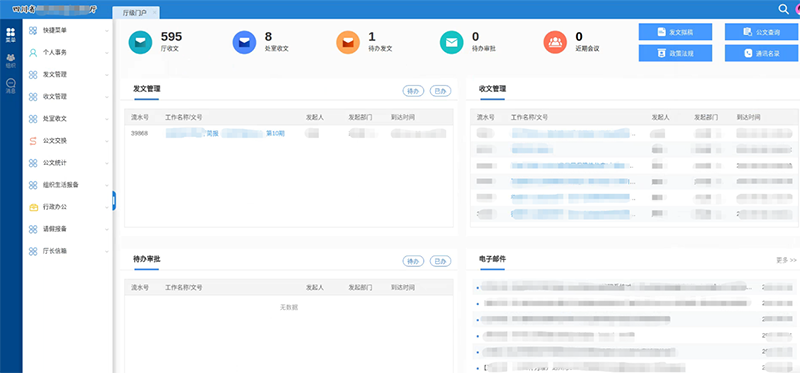Click 待办 pill in 待办审批 panel
The height and width of the screenshot is (373, 800).
[x=413, y=261]
